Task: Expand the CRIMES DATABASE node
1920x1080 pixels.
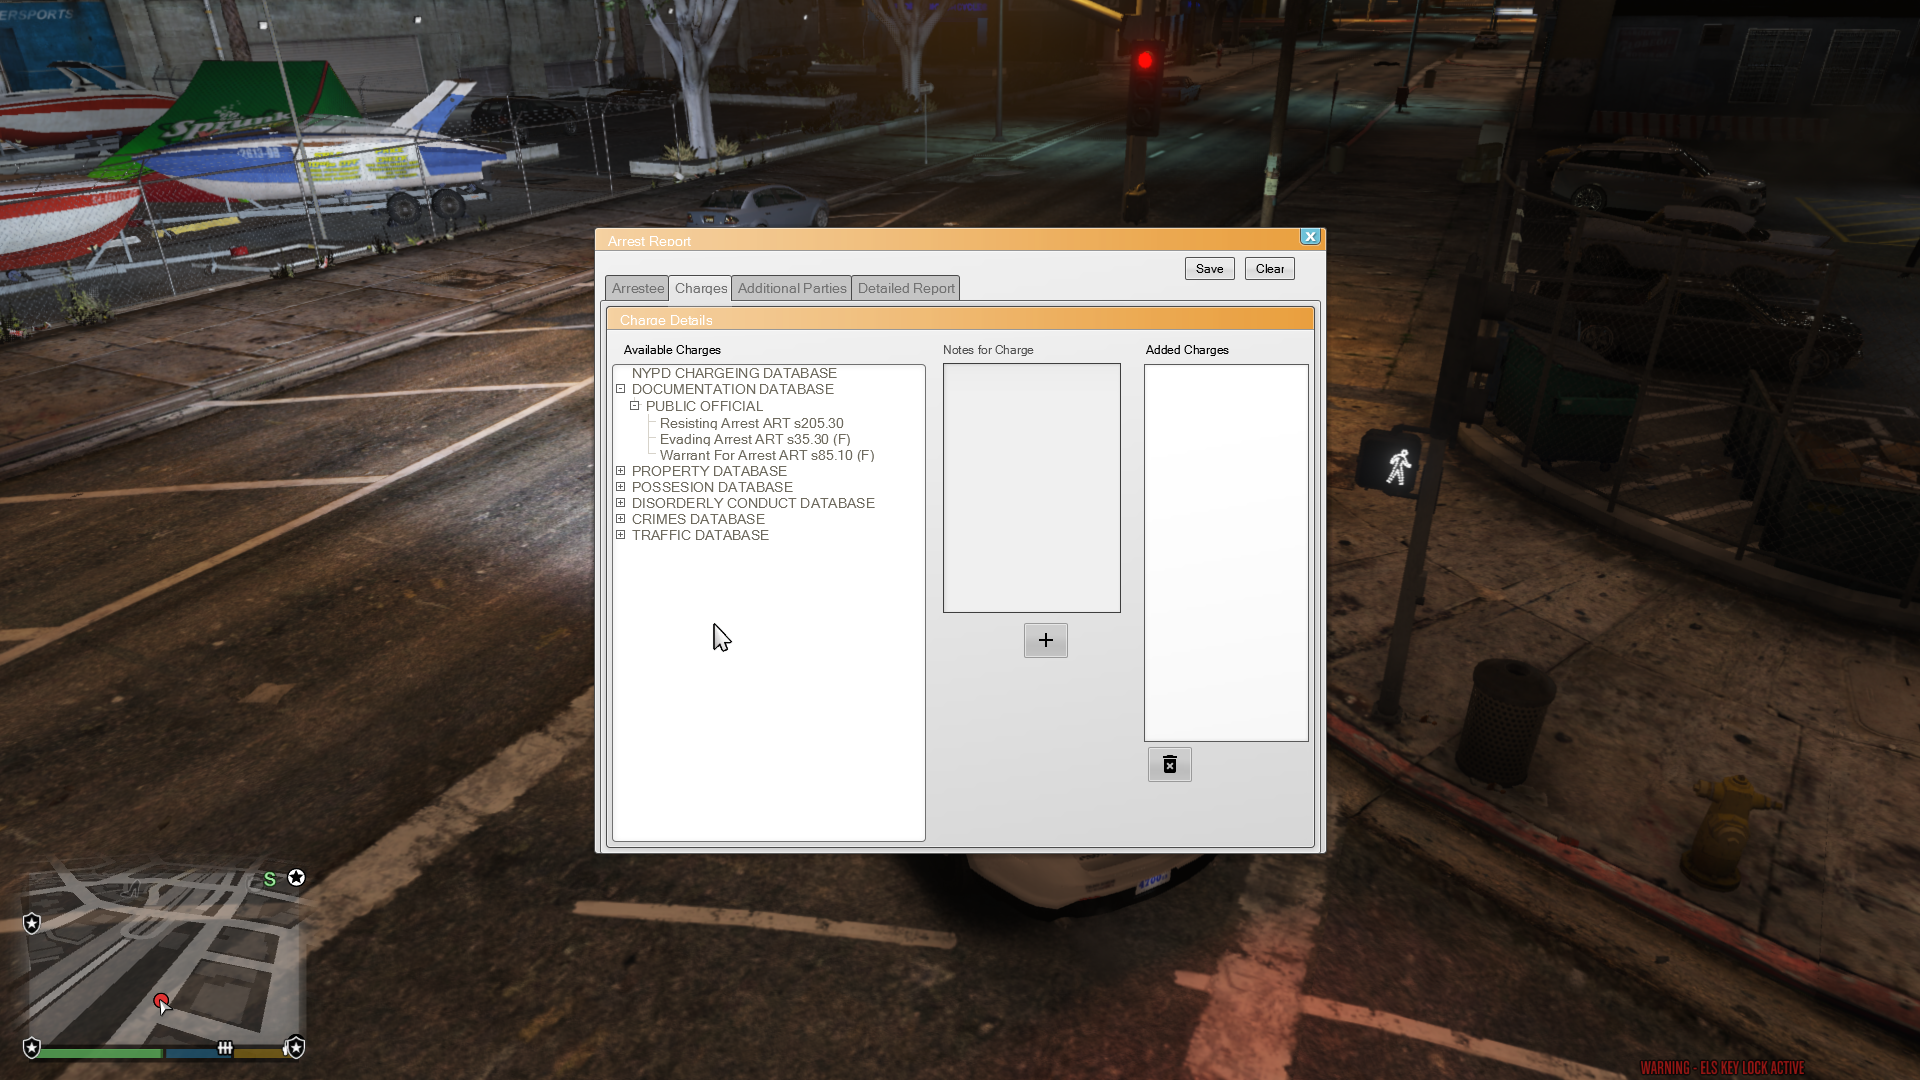Action: [x=621, y=519]
